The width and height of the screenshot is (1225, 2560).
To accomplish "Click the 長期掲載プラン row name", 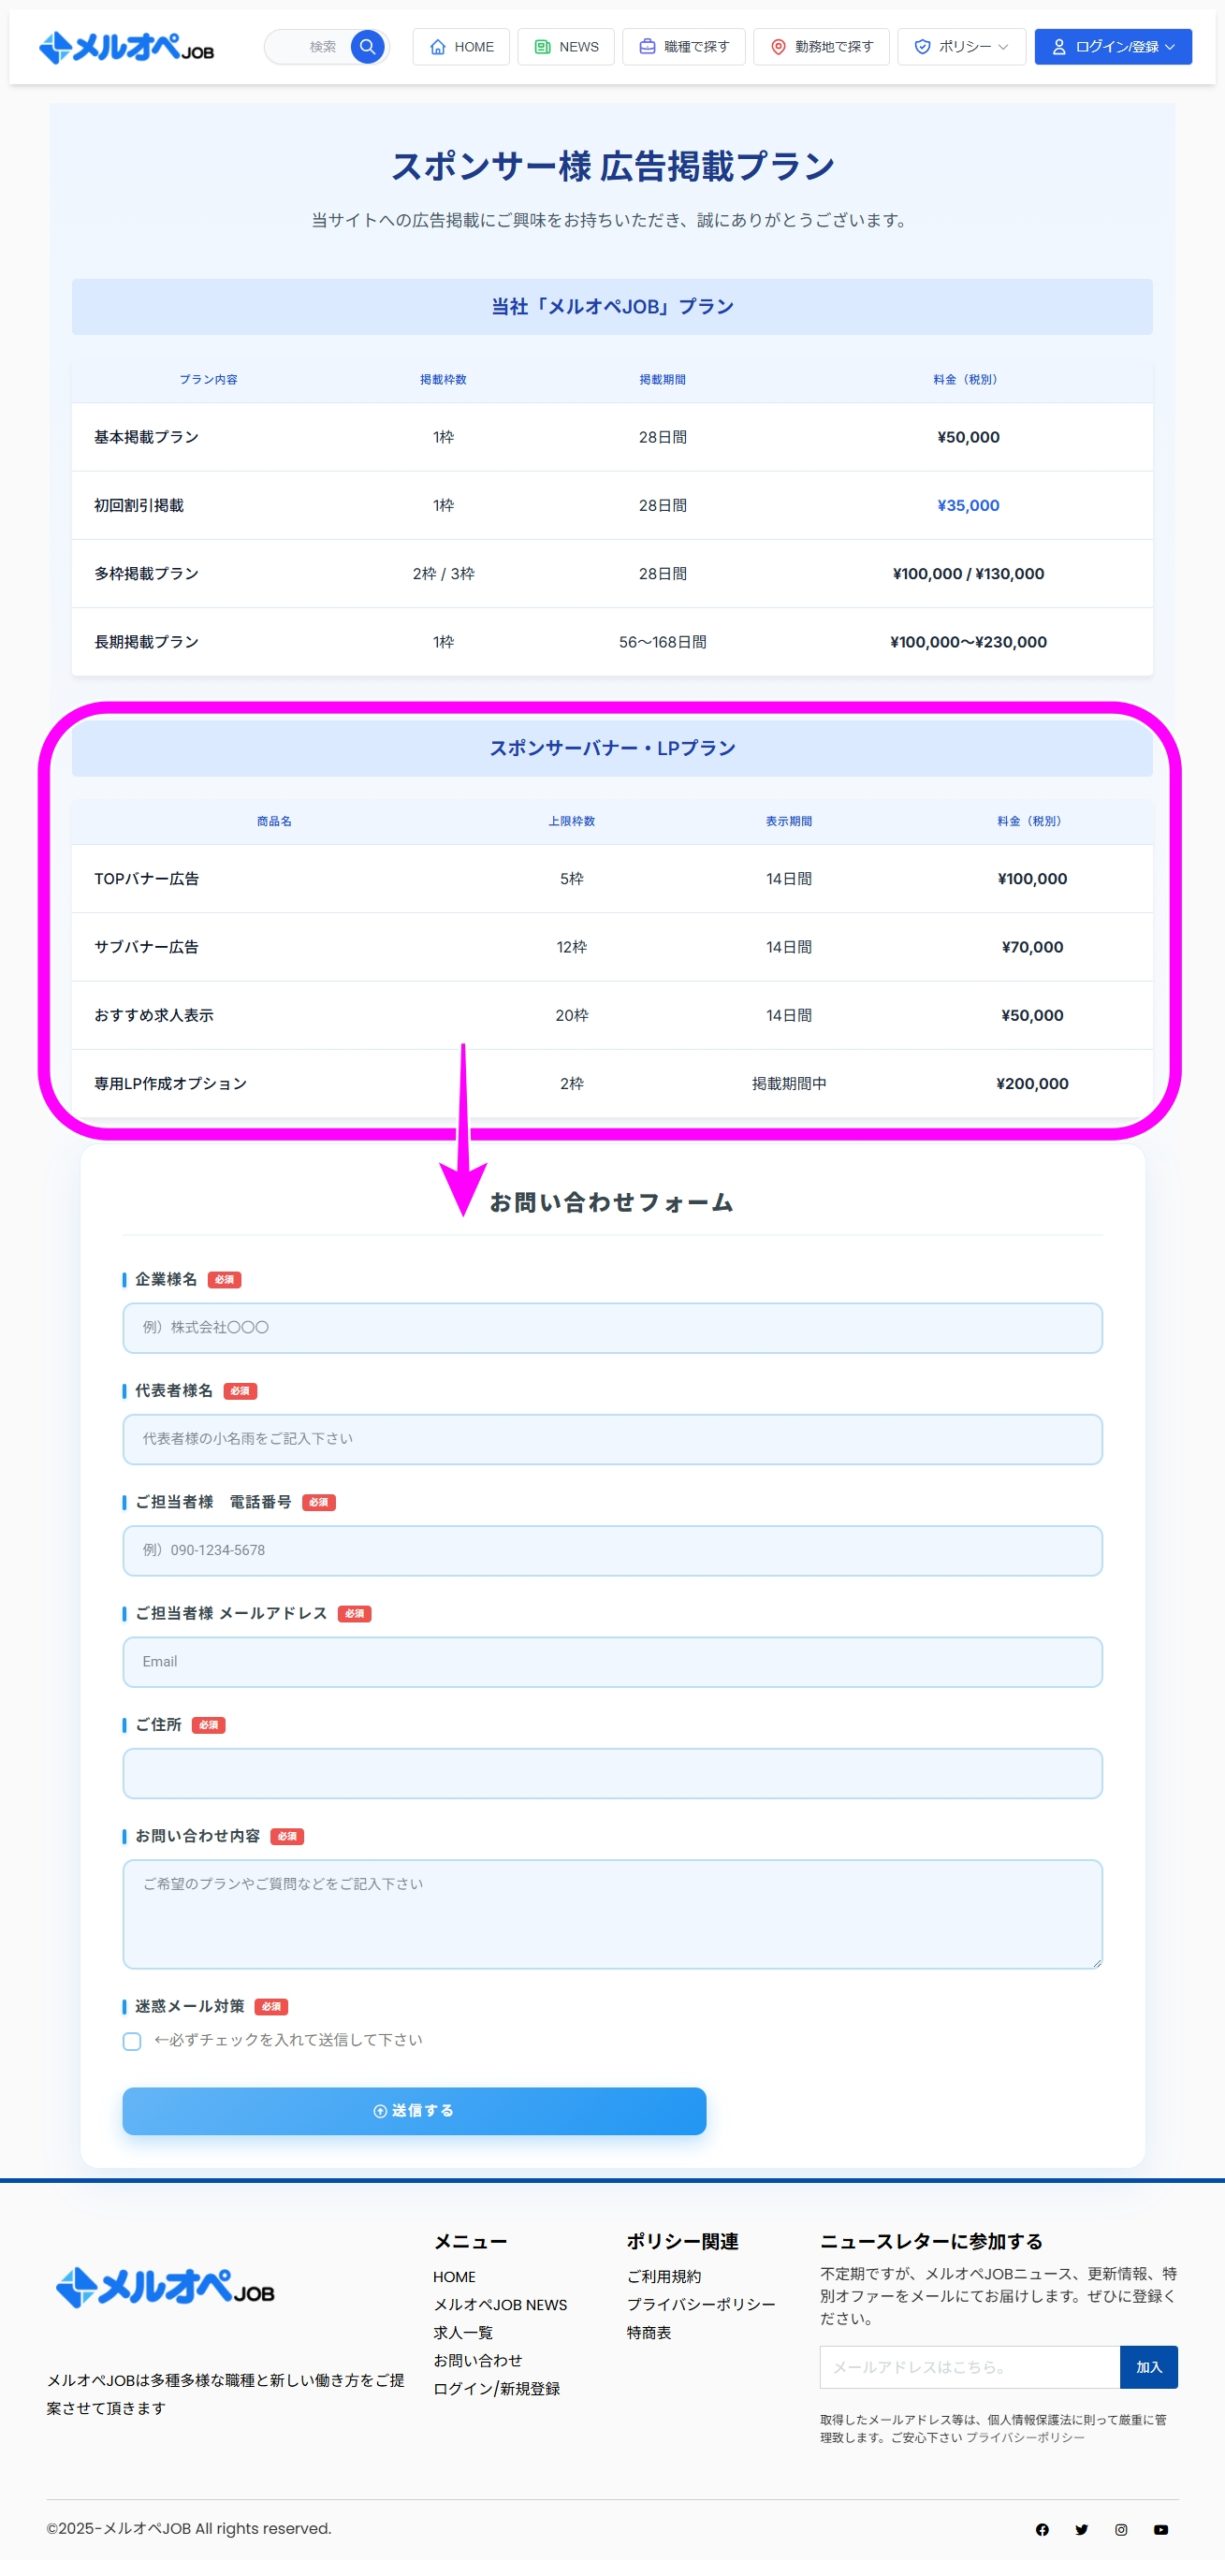I will [x=146, y=642].
